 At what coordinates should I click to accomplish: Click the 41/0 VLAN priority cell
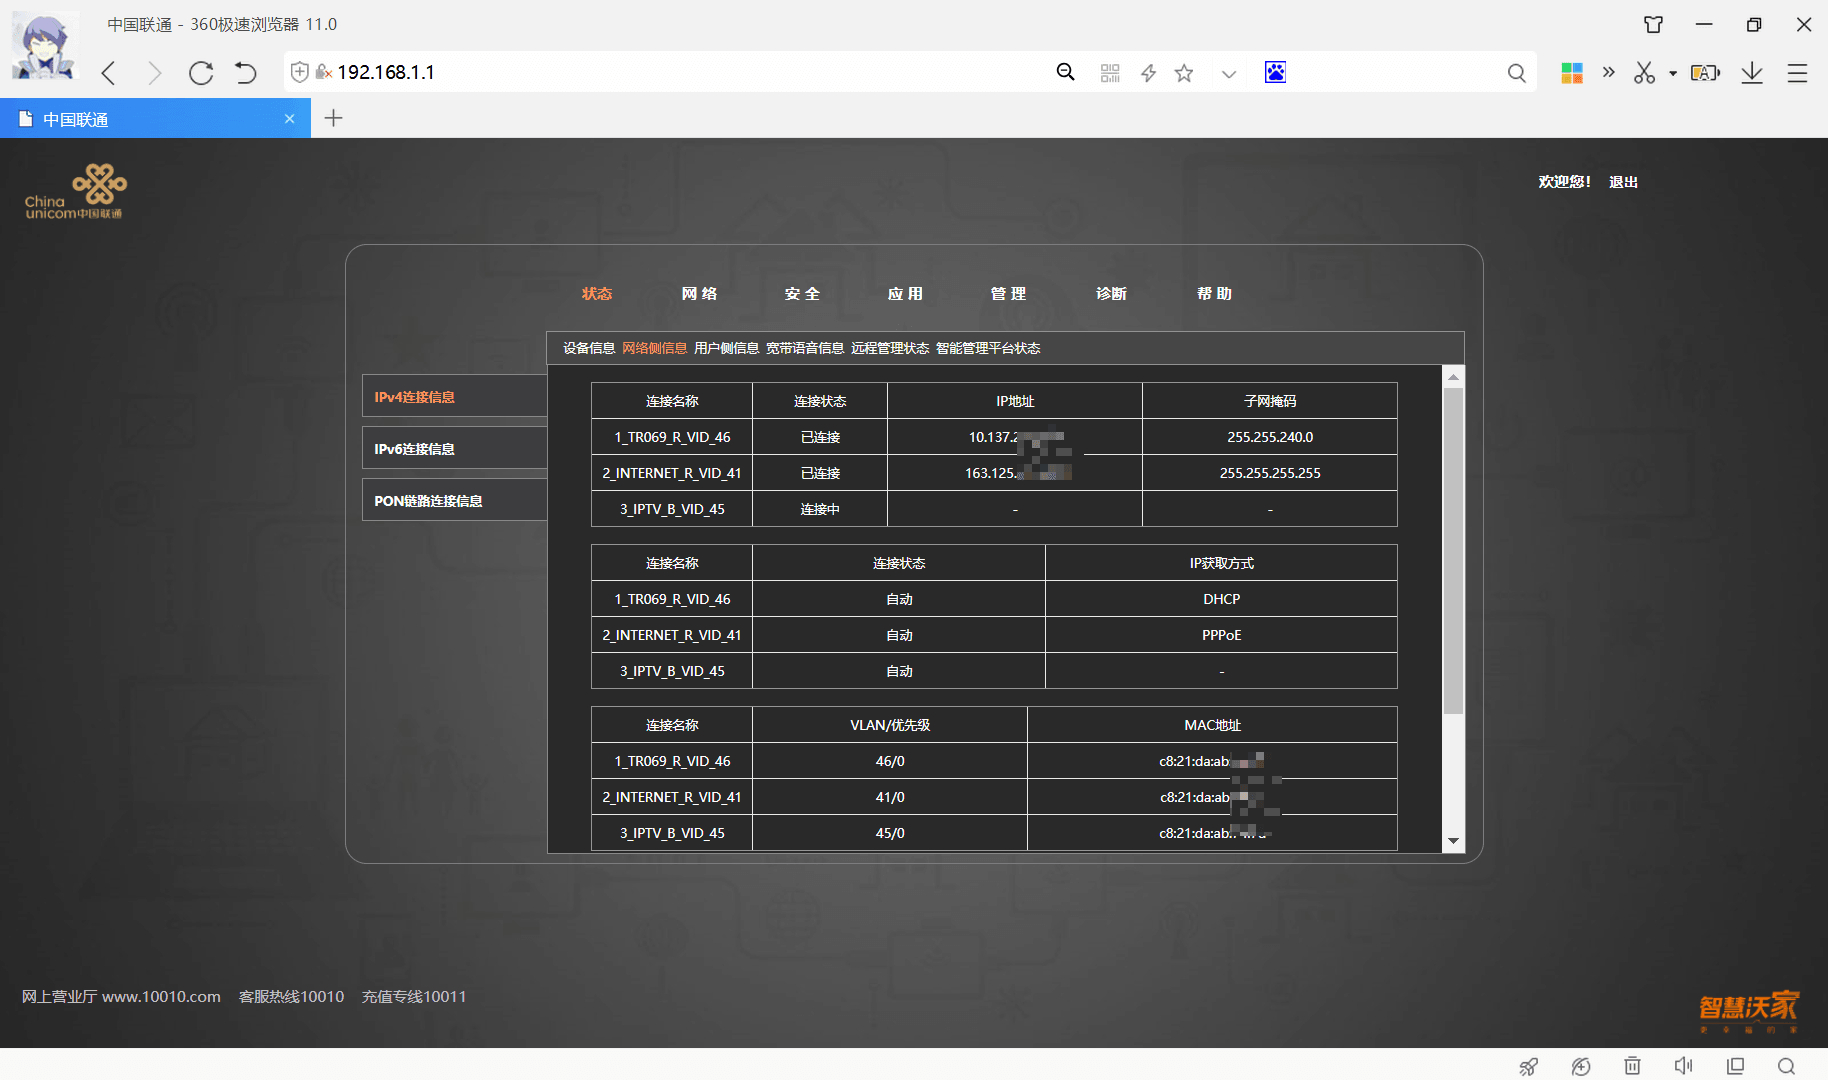(x=890, y=797)
